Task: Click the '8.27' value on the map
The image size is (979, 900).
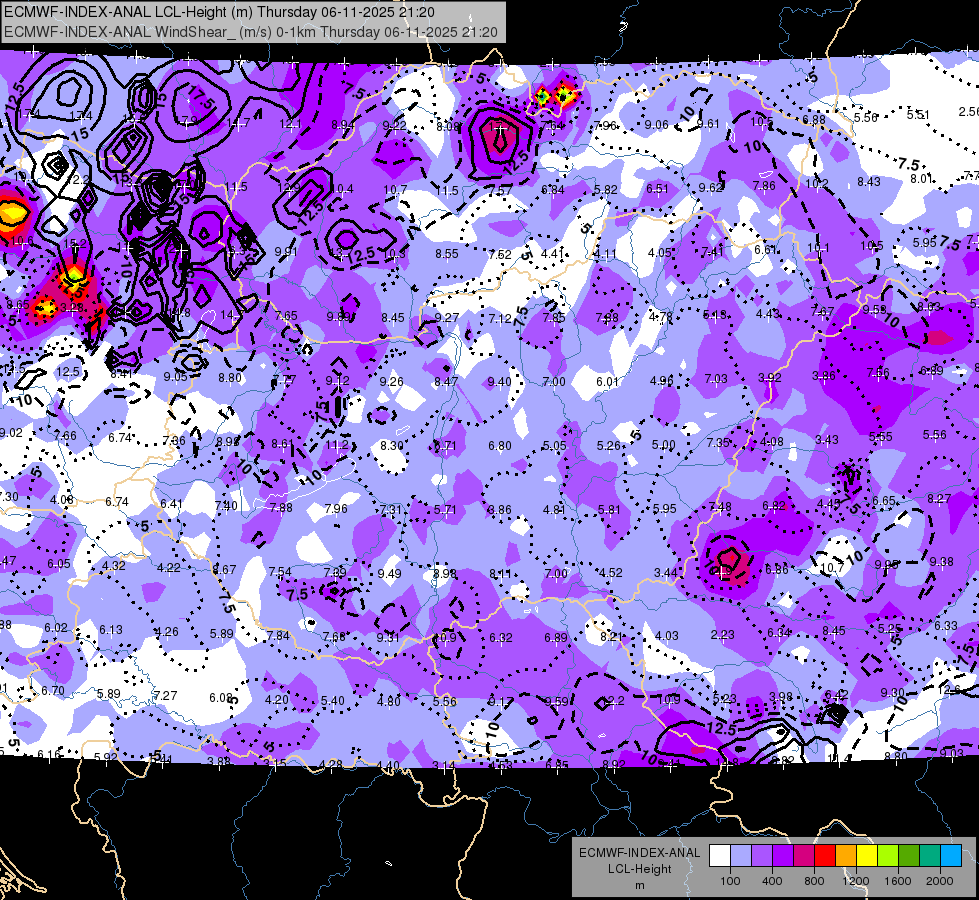Action: [x=939, y=498]
